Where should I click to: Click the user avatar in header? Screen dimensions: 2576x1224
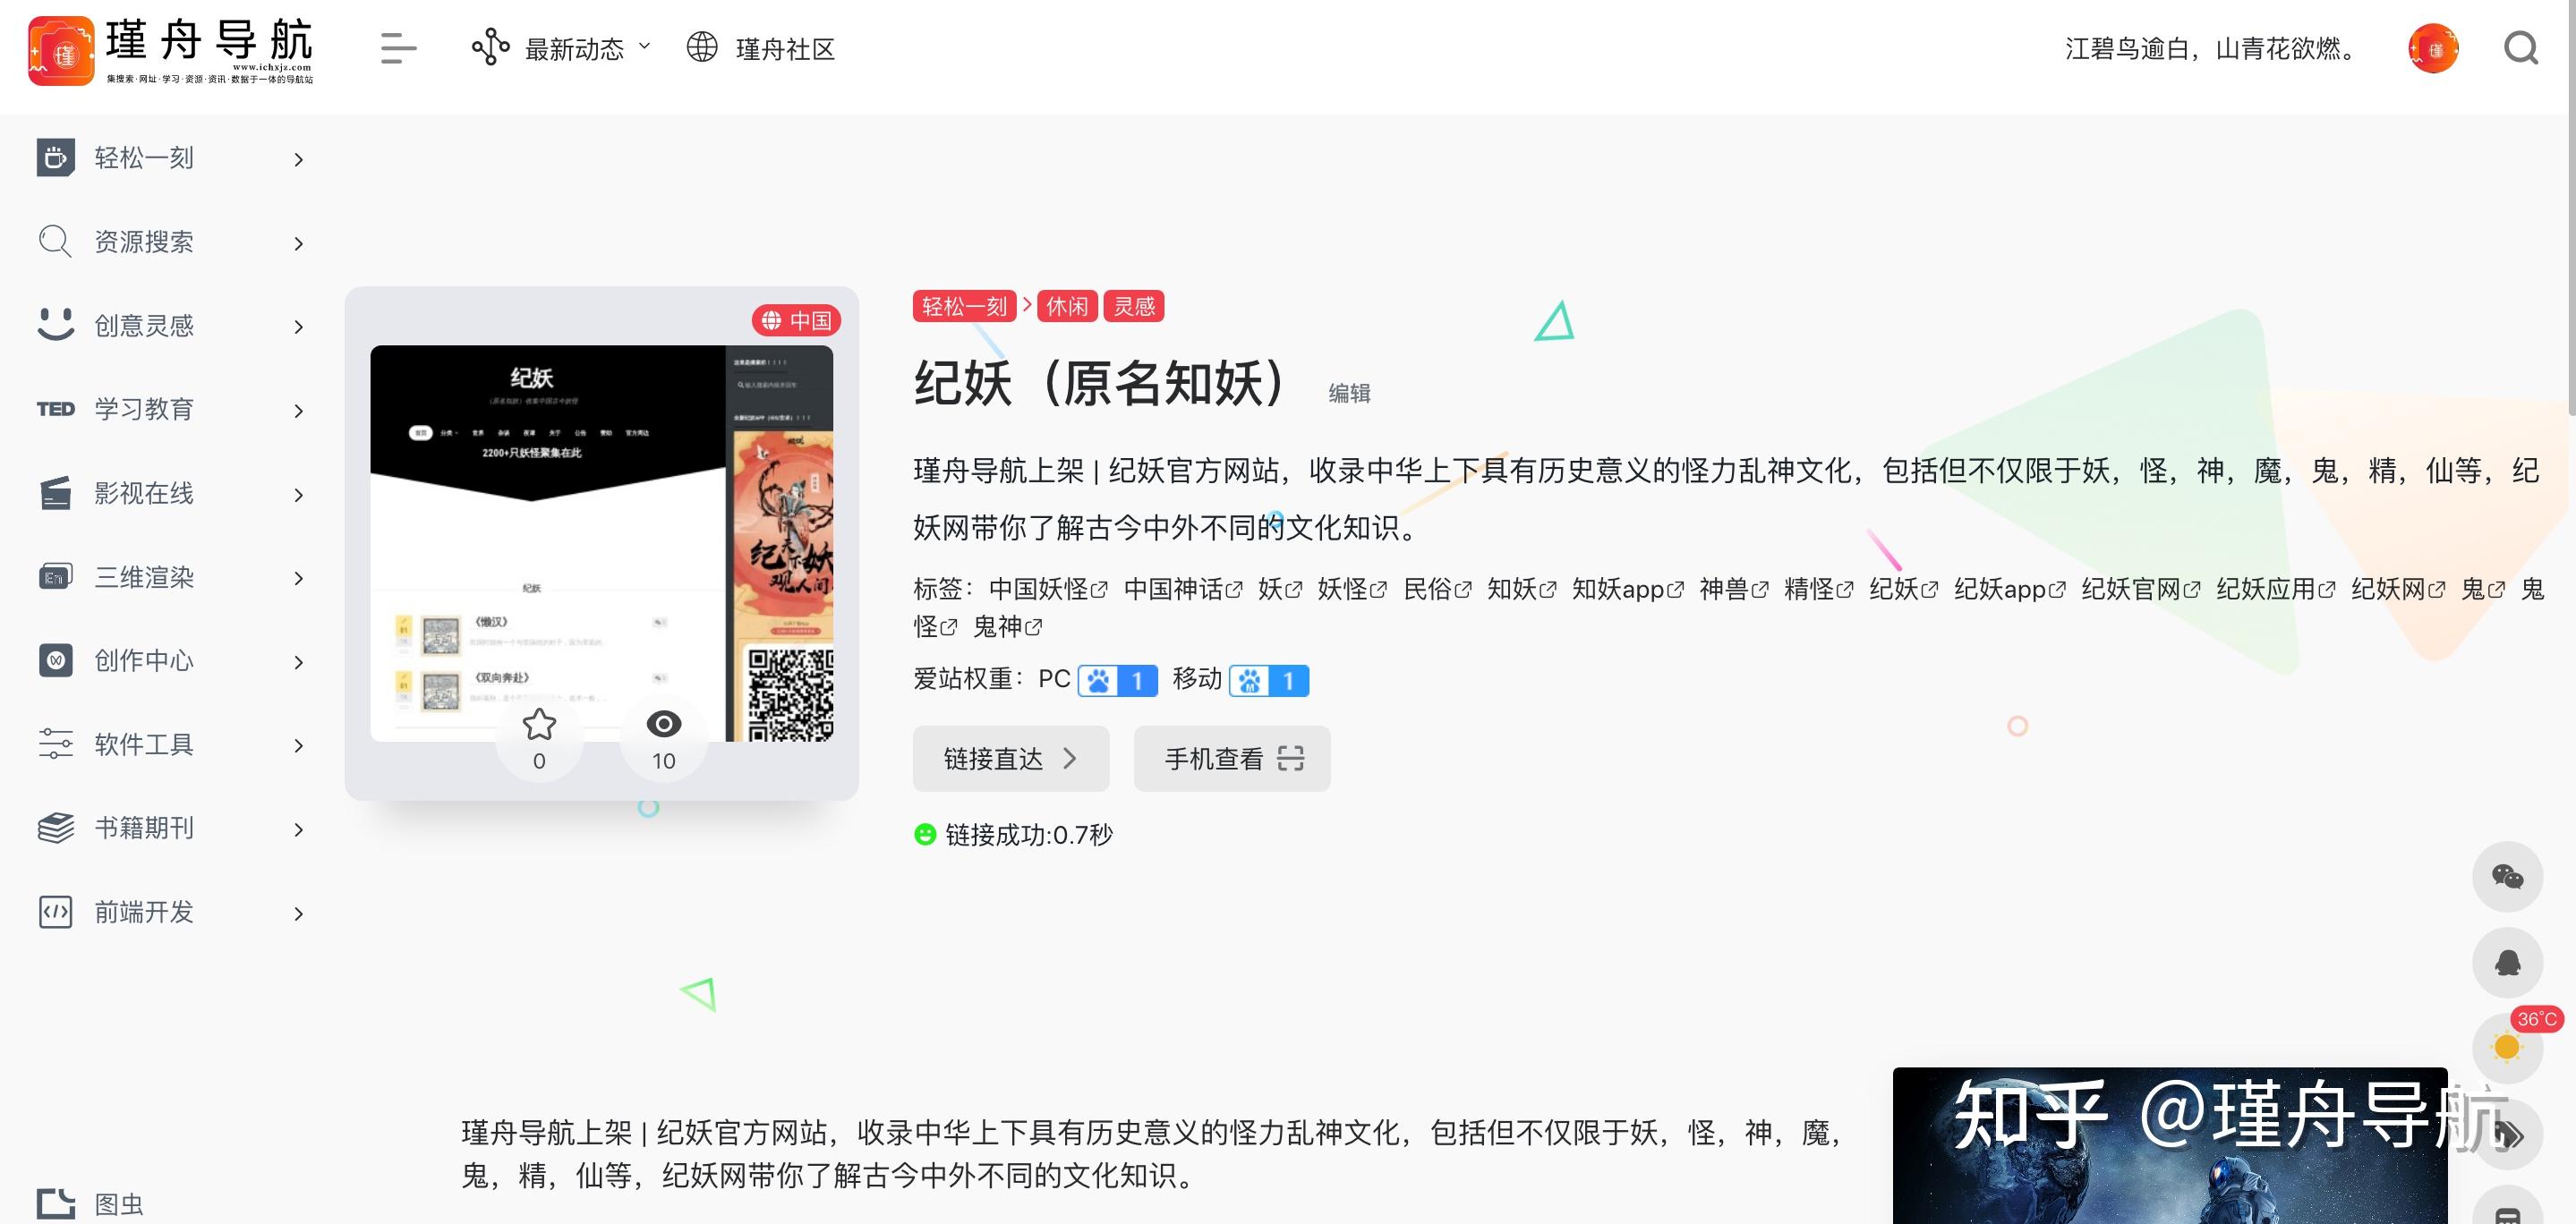2433,48
